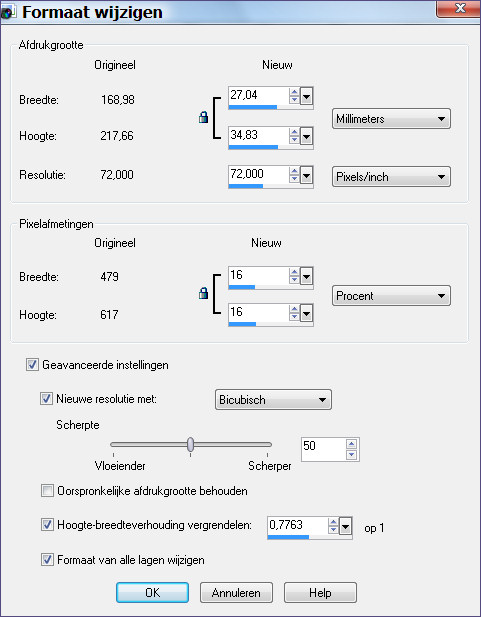The image size is (481, 617).
Task: Open slider popup beside new Hoogte 34,83
Action: (x=307, y=136)
